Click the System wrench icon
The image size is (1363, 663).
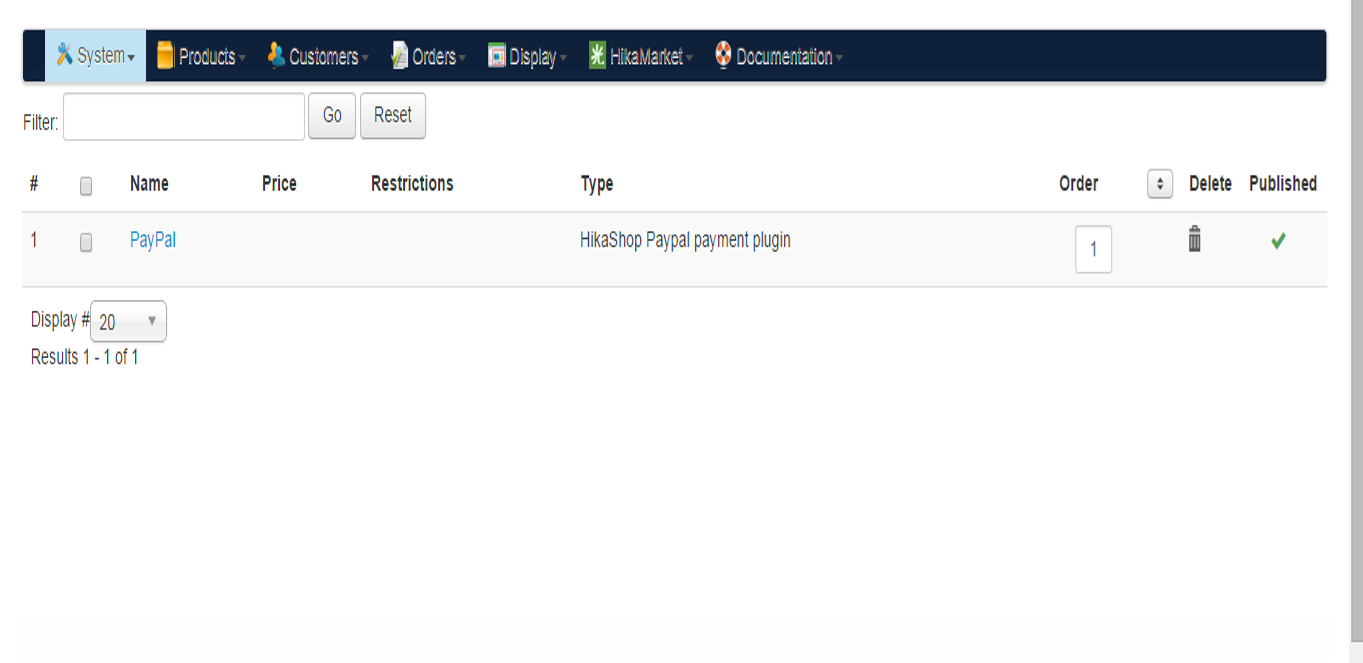pyautogui.click(x=65, y=54)
